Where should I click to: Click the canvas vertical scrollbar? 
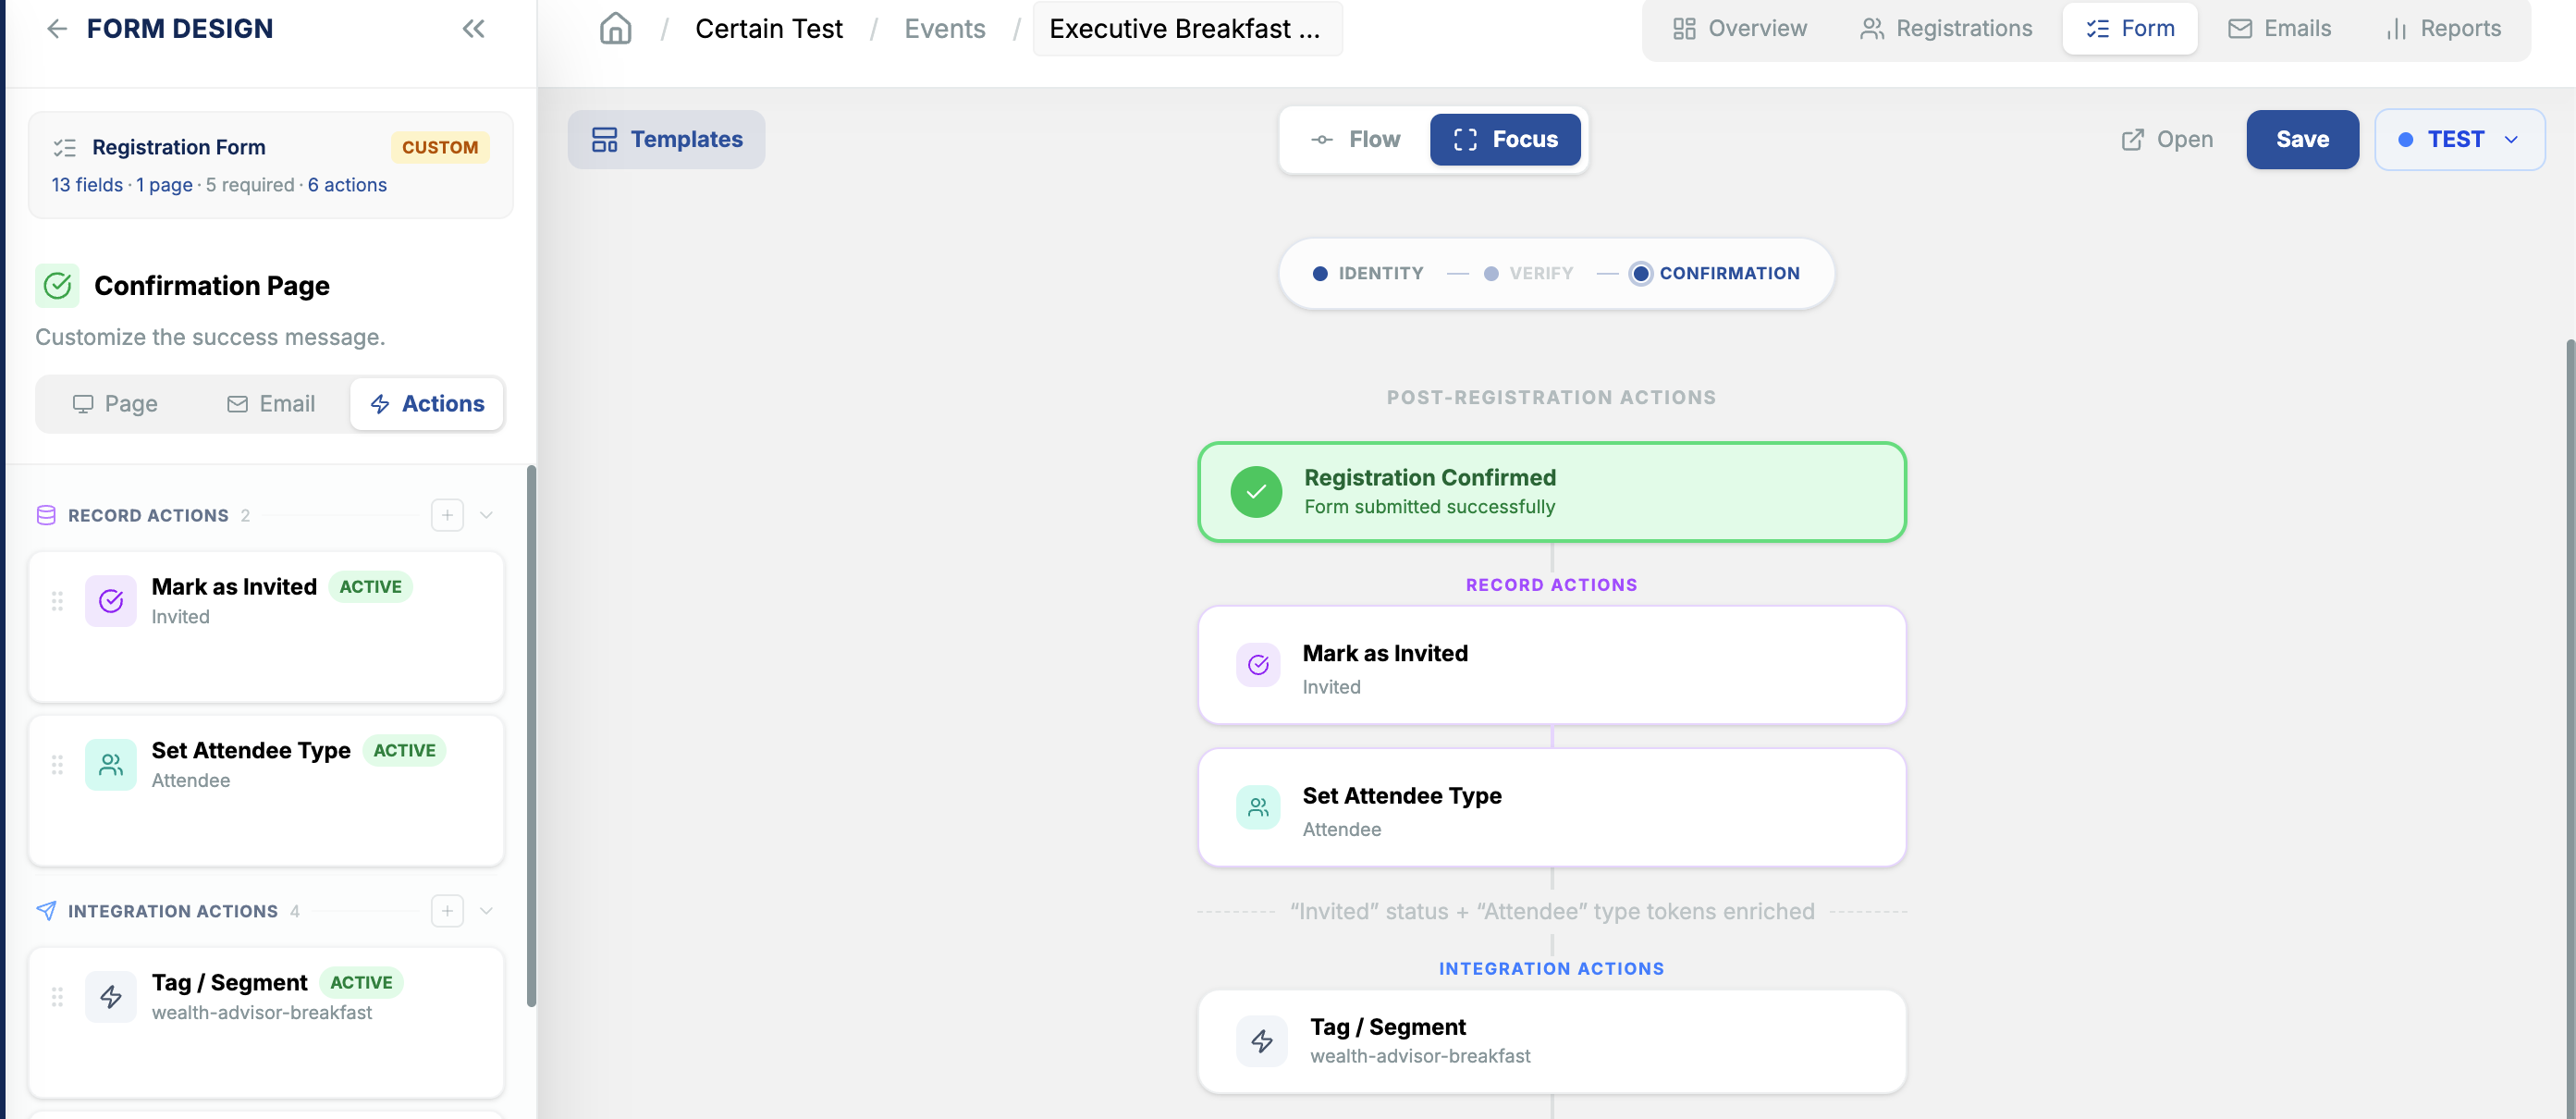point(2570,729)
